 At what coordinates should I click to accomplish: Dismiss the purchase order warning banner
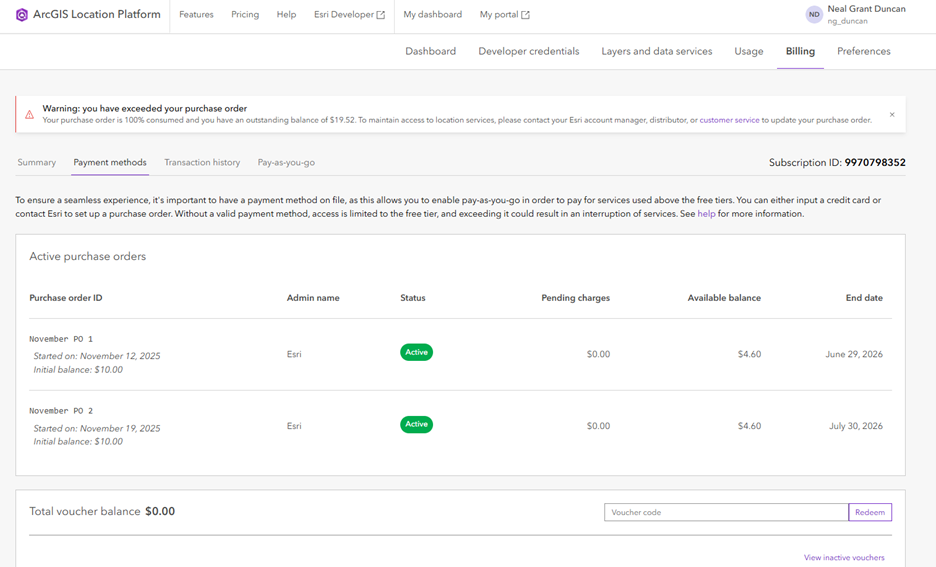tap(892, 115)
